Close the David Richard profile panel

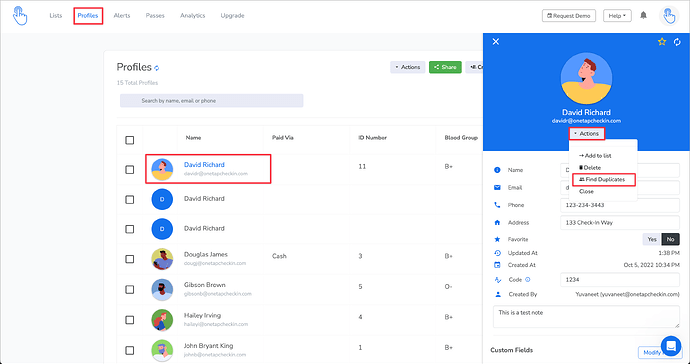tap(495, 41)
